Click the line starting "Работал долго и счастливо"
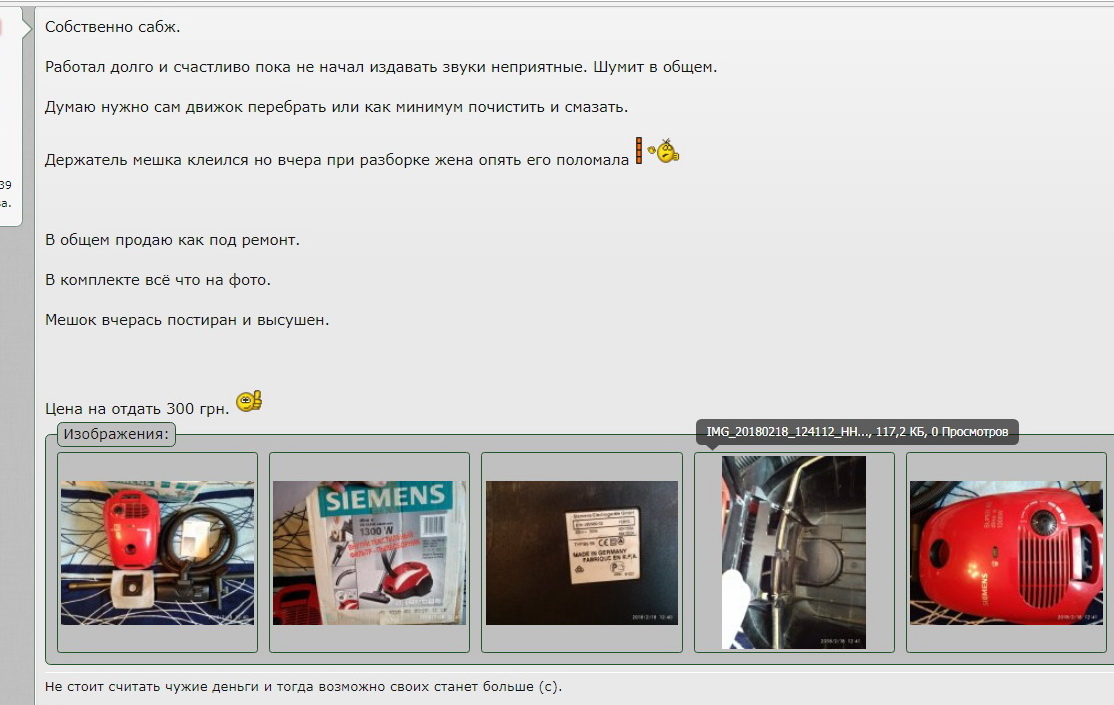 [x=381, y=67]
